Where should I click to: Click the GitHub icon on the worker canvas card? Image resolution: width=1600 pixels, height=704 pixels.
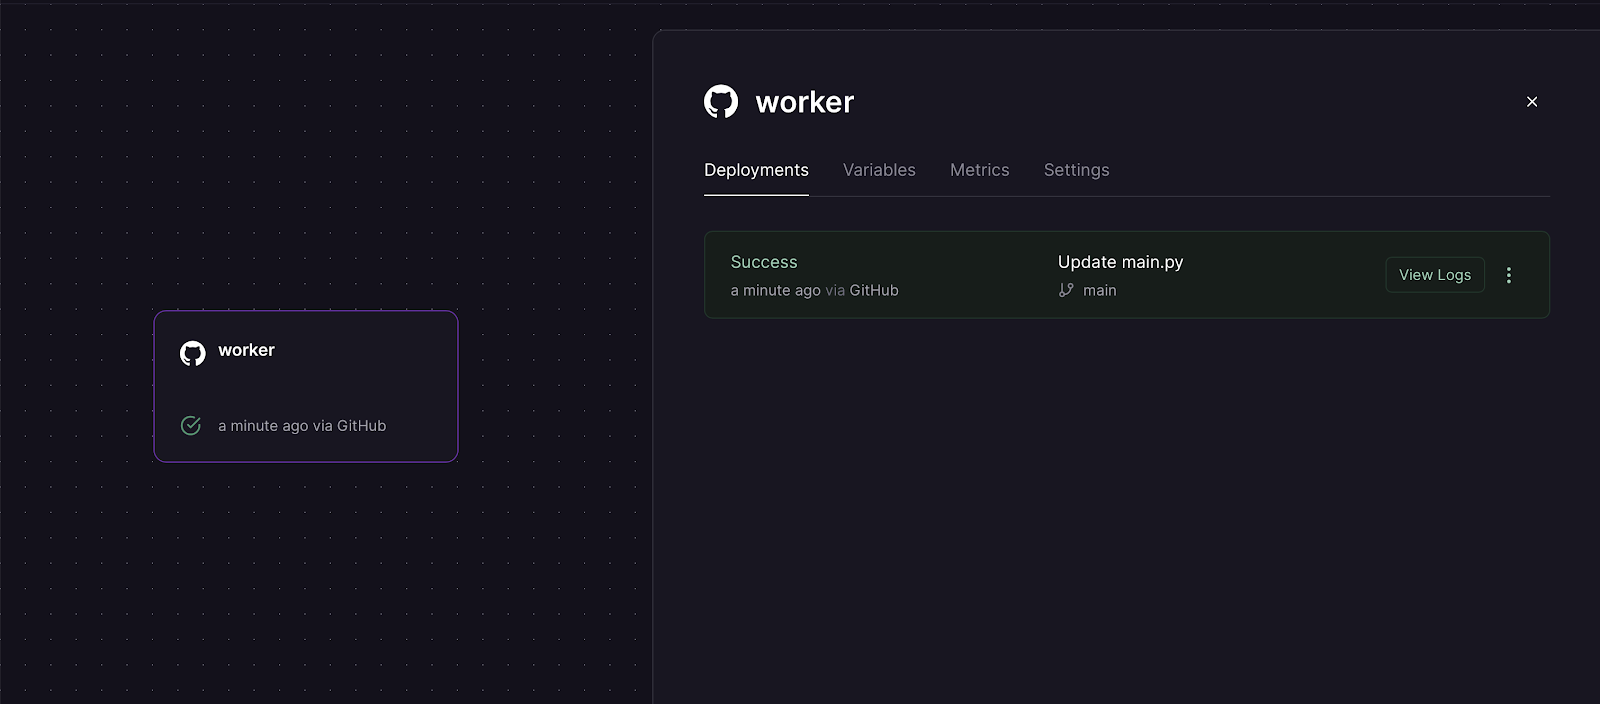point(193,353)
